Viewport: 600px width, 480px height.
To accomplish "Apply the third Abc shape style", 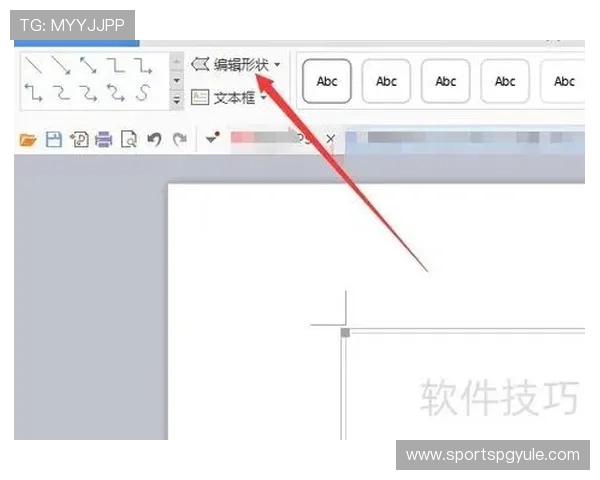I will 445,81.
